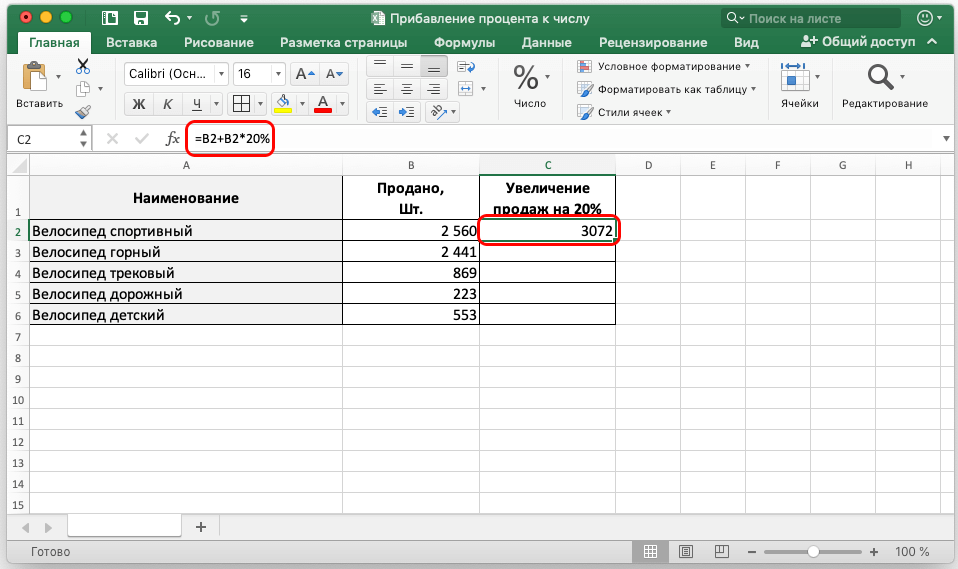Click the Undo arrow icon
Screen dimensions: 958x569
[172, 18]
